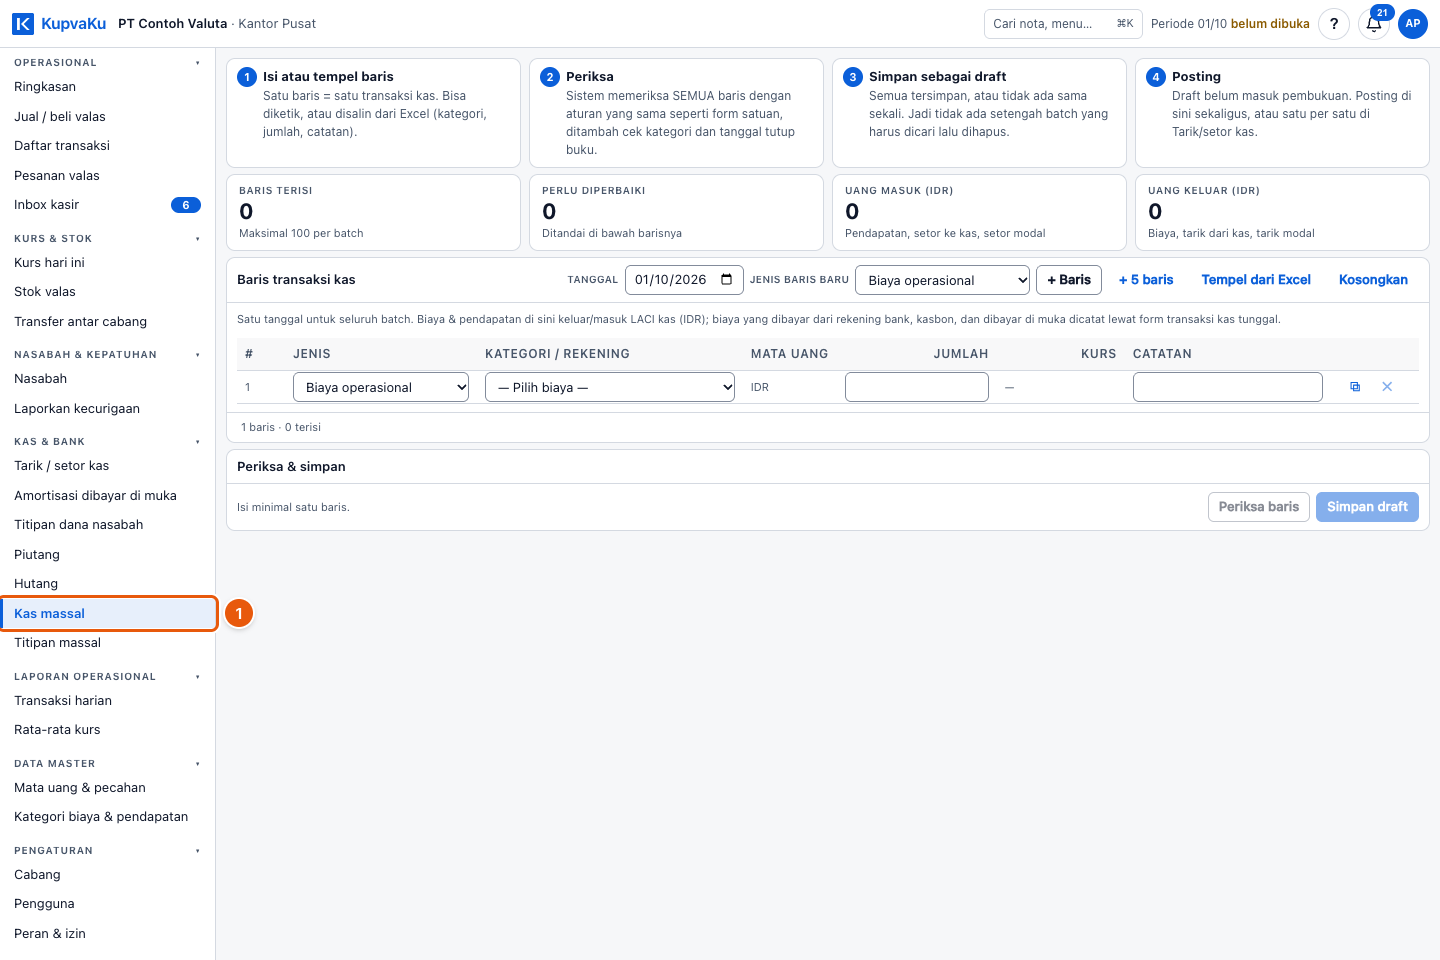
Task: Collapse the LAPORAN OPERASIONAL section
Action: coord(198,677)
